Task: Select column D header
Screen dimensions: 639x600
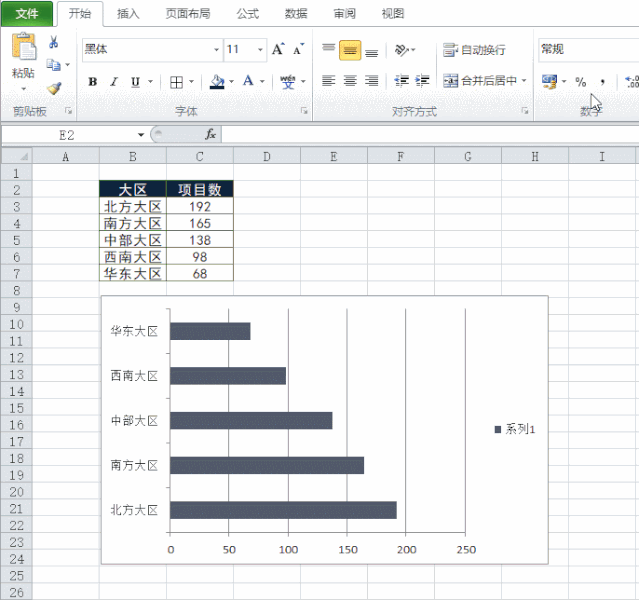Action: [267, 157]
